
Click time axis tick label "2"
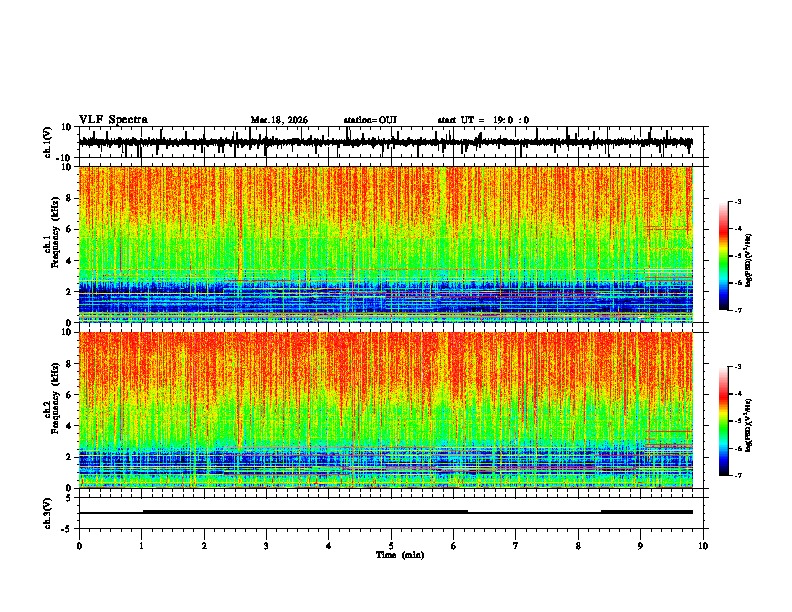point(204,546)
